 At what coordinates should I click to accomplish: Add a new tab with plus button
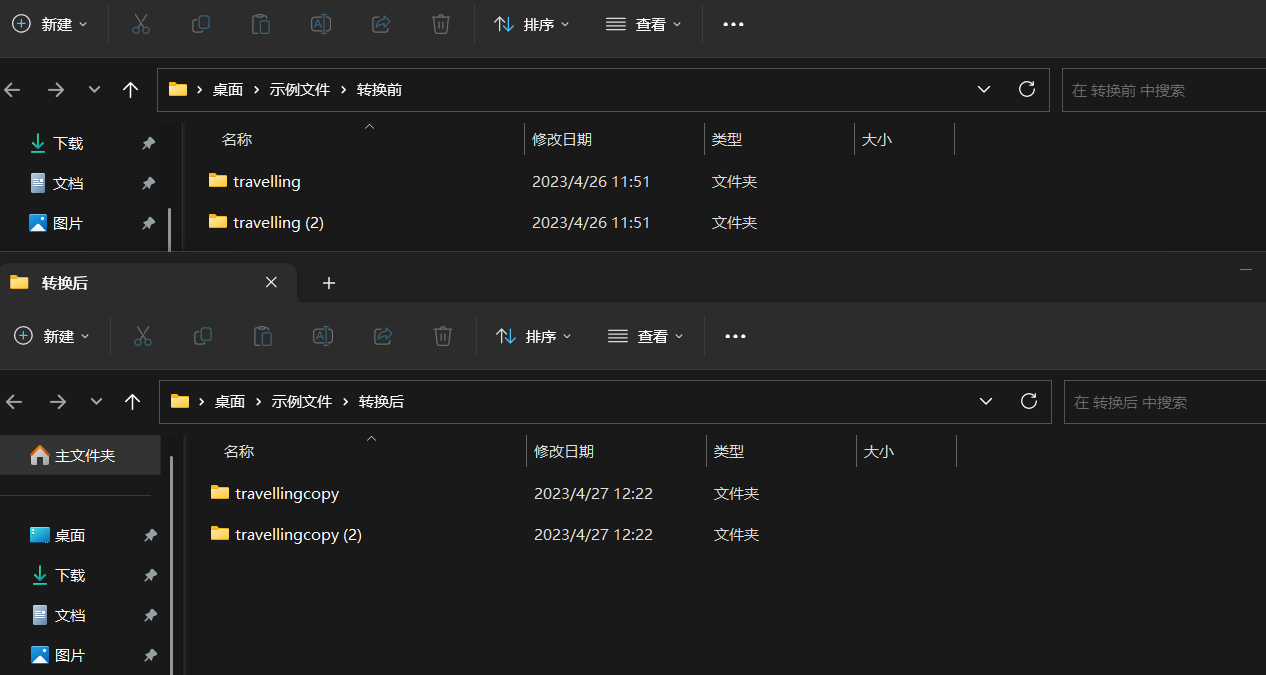tap(329, 283)
